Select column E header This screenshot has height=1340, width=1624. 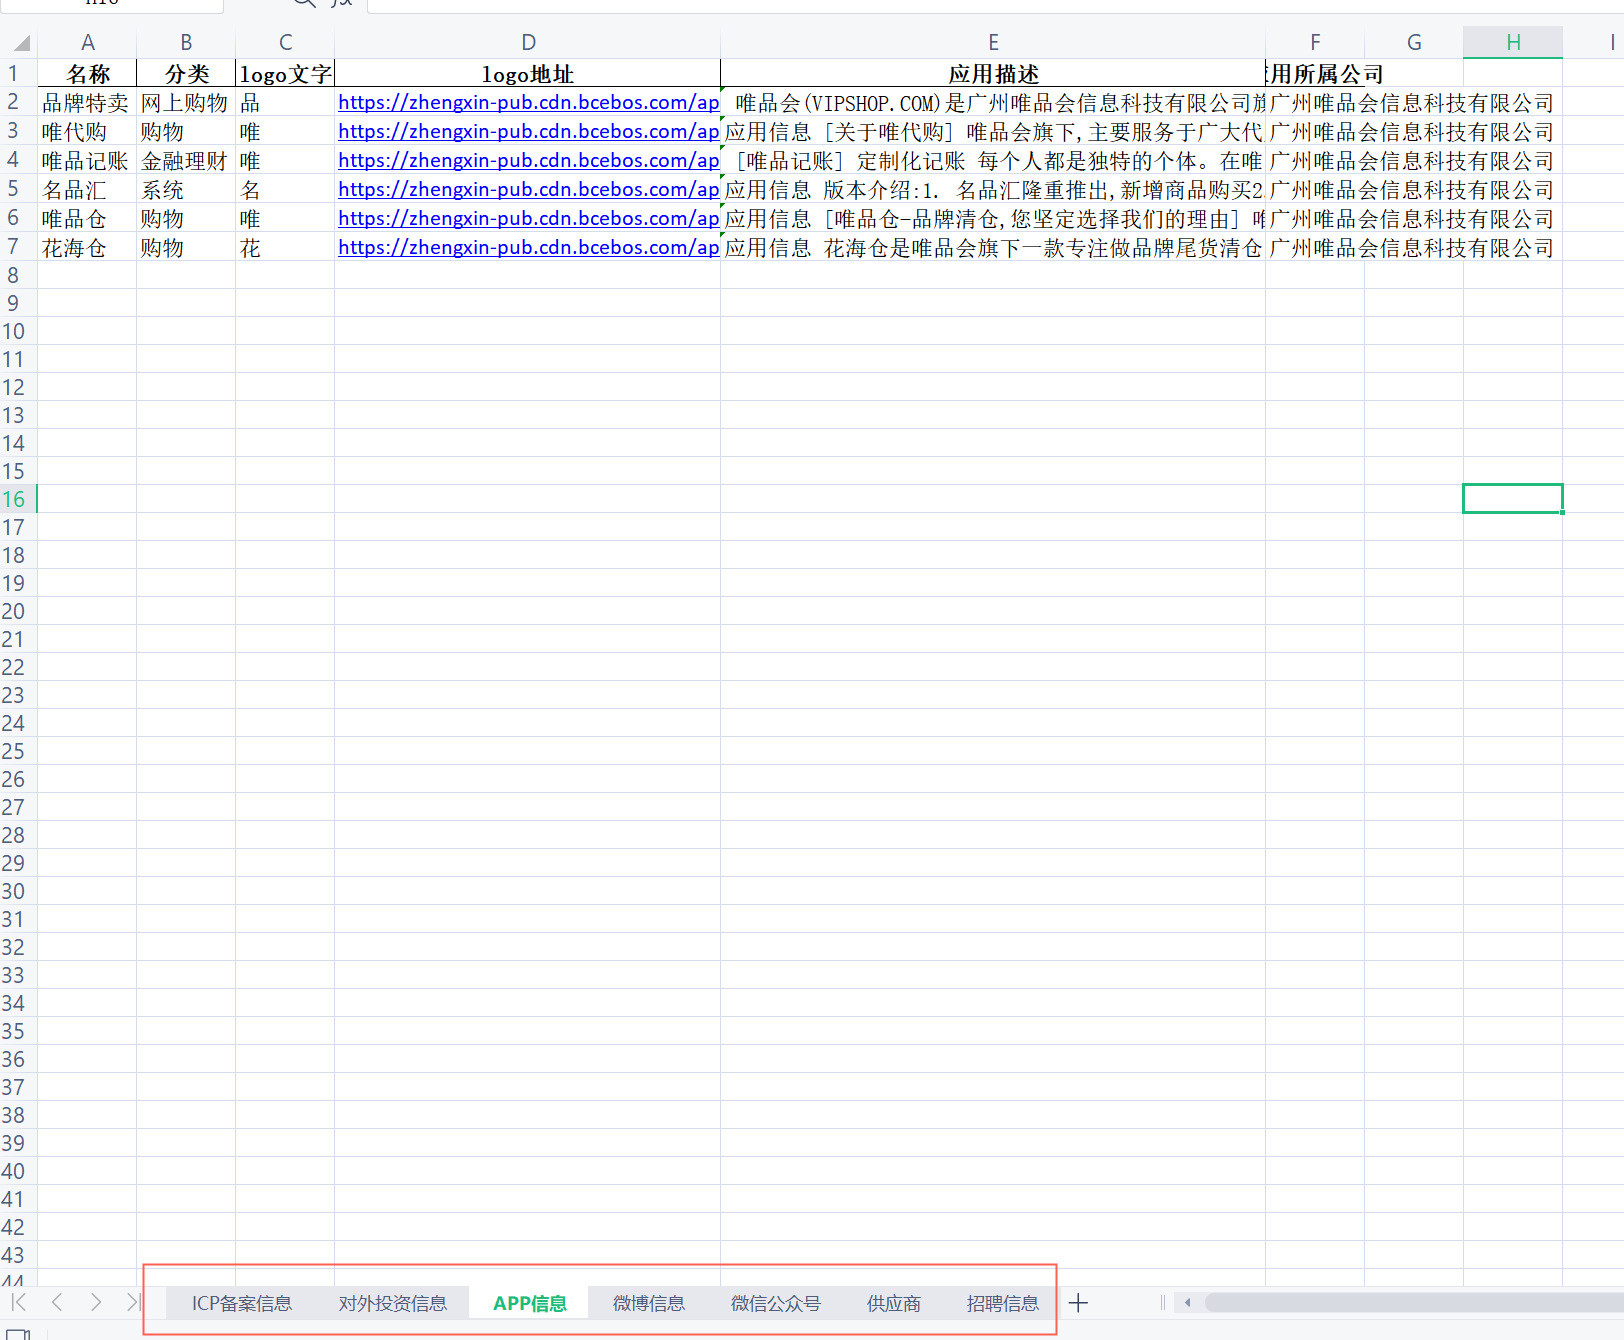click(993, 42)
